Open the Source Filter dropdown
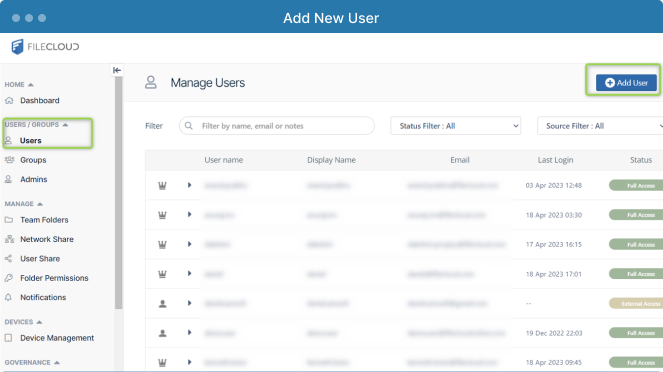 click(x=600, y=126)
